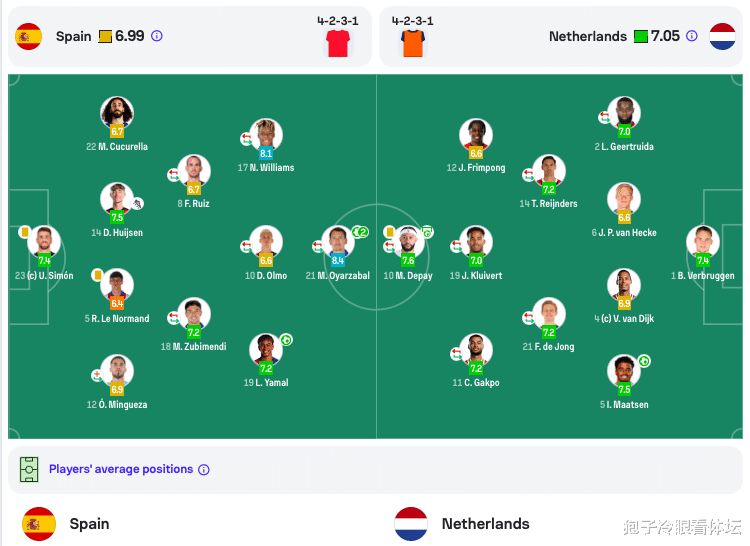Click the Spain flag in the top header
This screenshot has height=546, width=750.
29,36
